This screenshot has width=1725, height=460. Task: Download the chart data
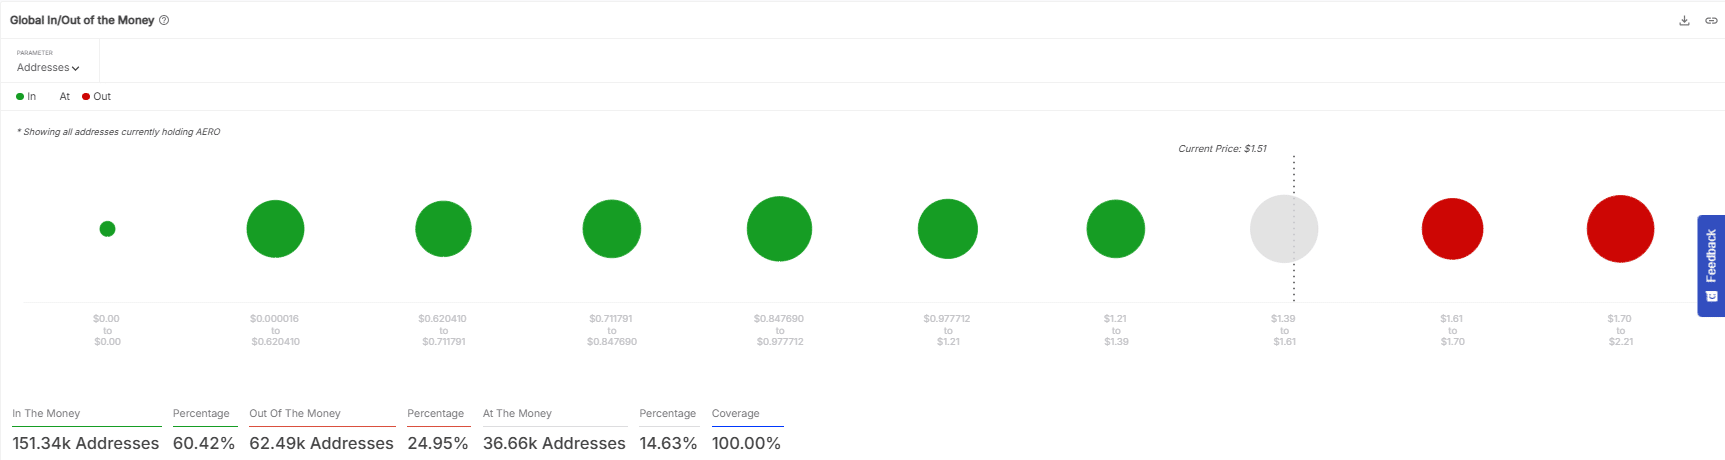pyautogui.click(x=1684, y=20)
